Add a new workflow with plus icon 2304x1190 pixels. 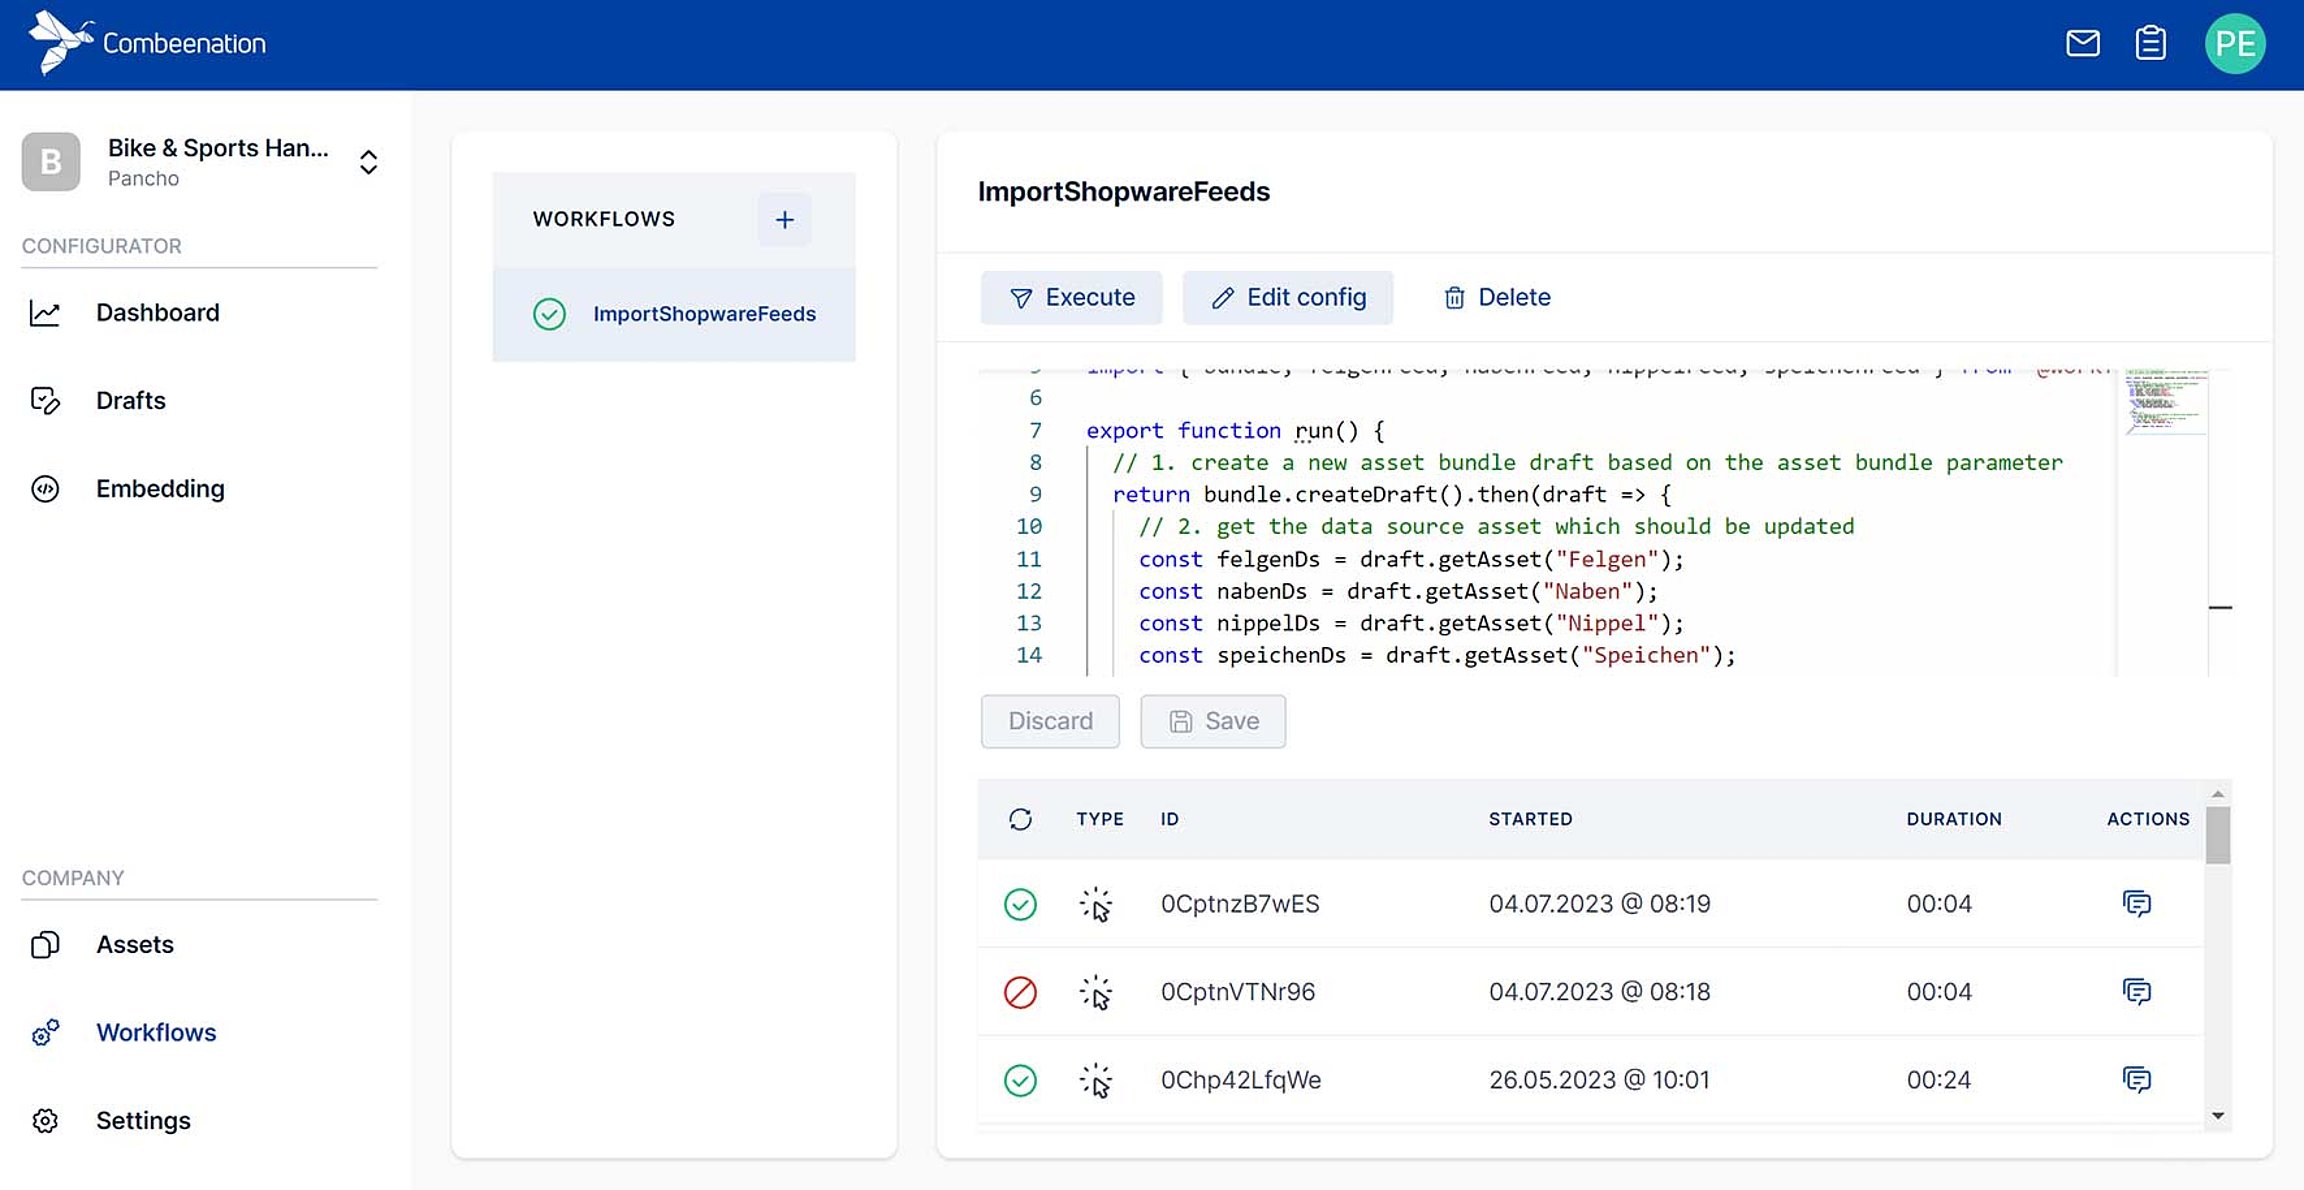(x=784, y=219)
